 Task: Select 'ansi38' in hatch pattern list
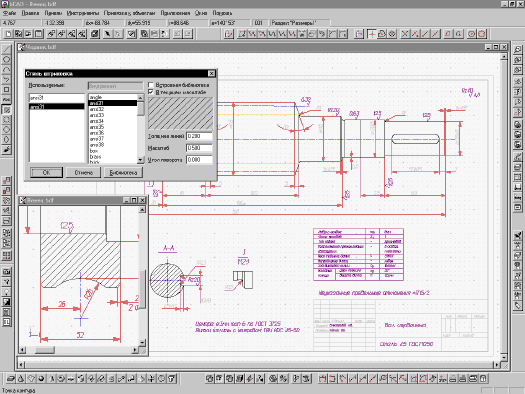pos(113,145)
